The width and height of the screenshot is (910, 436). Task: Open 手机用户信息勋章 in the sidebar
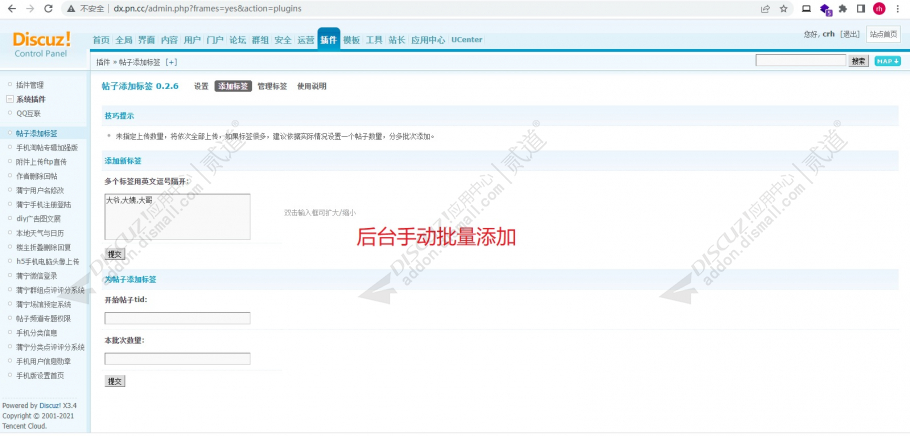[44, 361]
